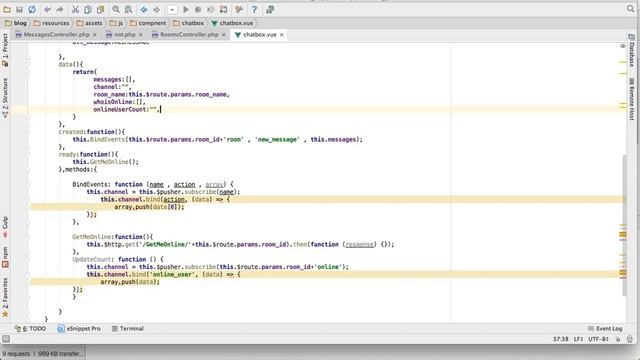The image size is (640, 360).
Task: Close the RoomsController.php tab
Action: click(x=224, y=35)
